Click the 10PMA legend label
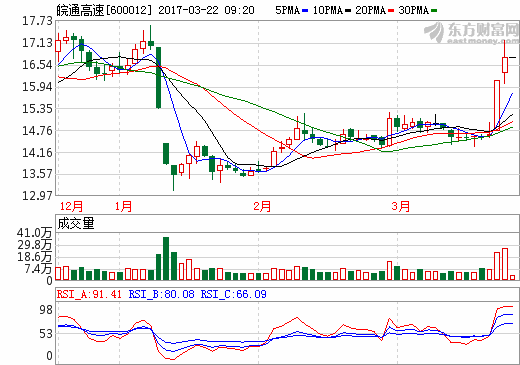Viewport: 520px width, 365px height. (328, 10)
